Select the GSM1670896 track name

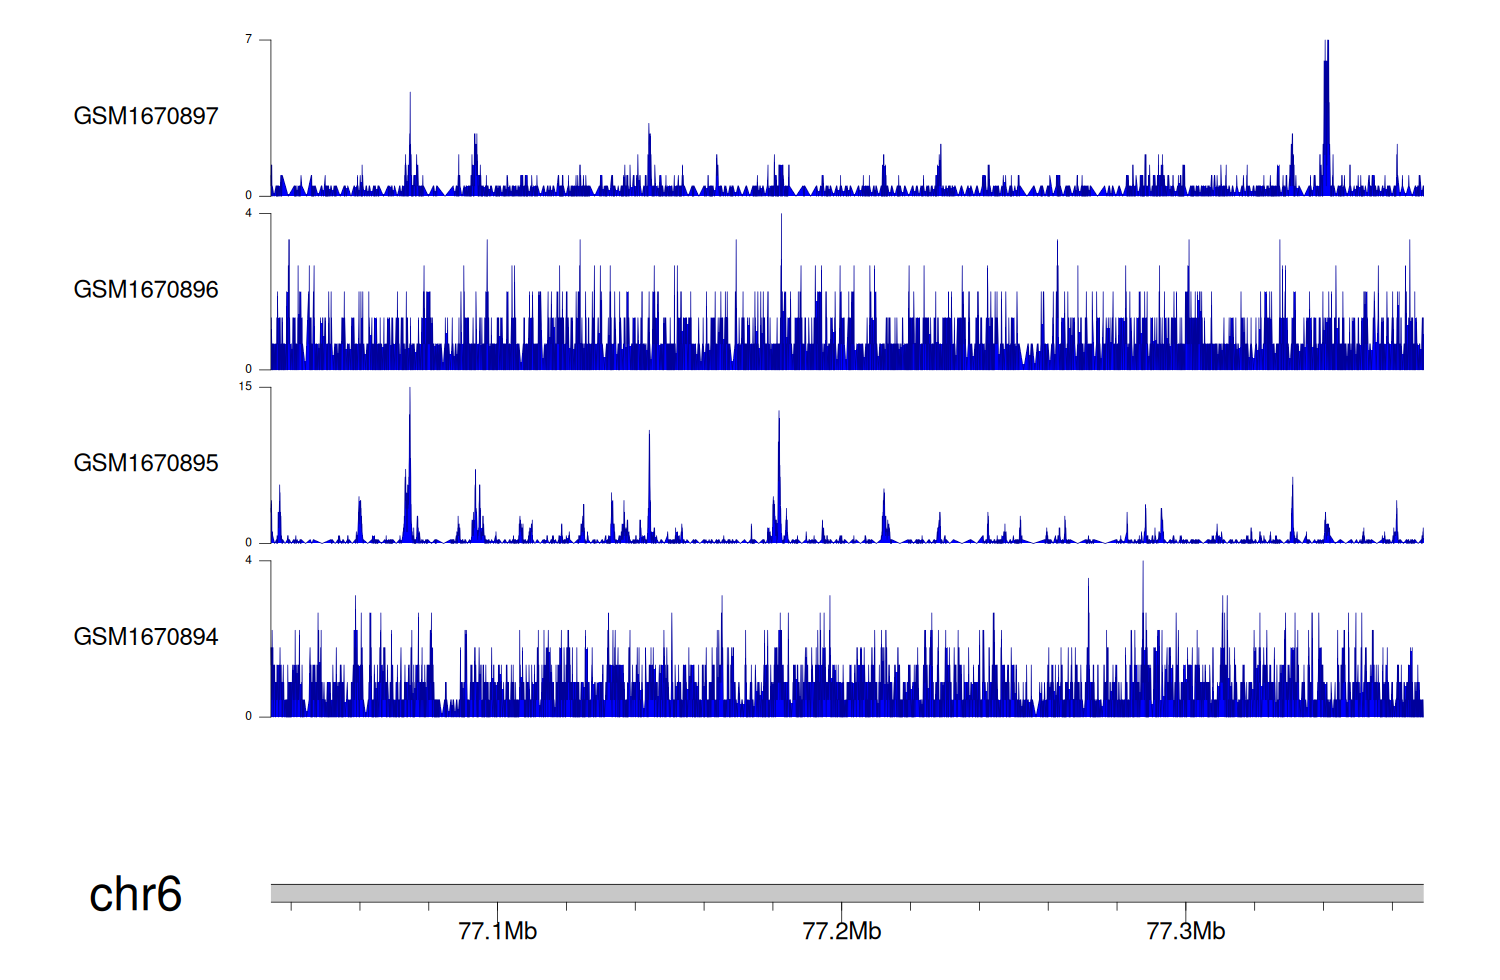[x=146, y=290]
